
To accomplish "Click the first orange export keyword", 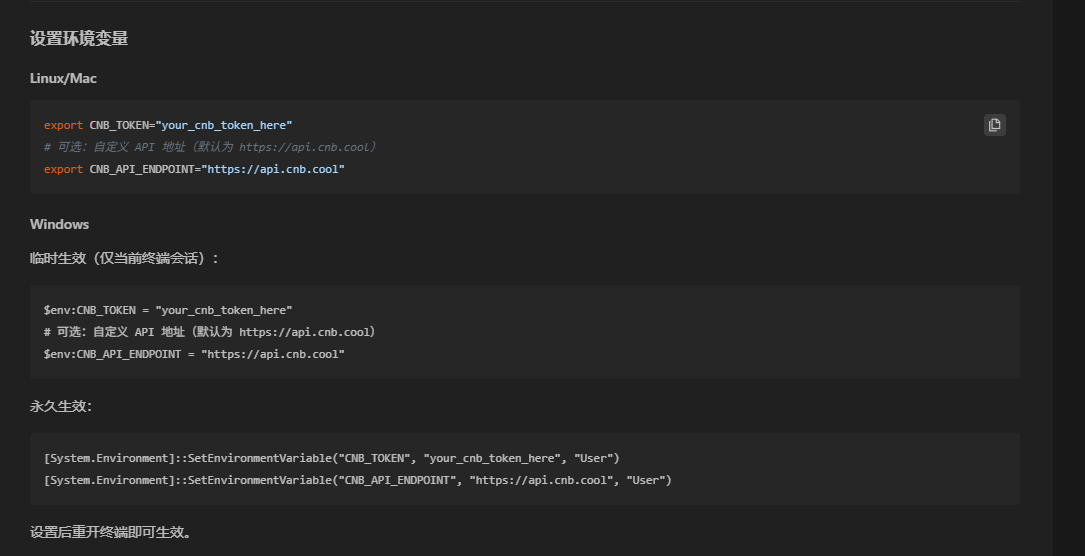I will [x=63, y=125].
